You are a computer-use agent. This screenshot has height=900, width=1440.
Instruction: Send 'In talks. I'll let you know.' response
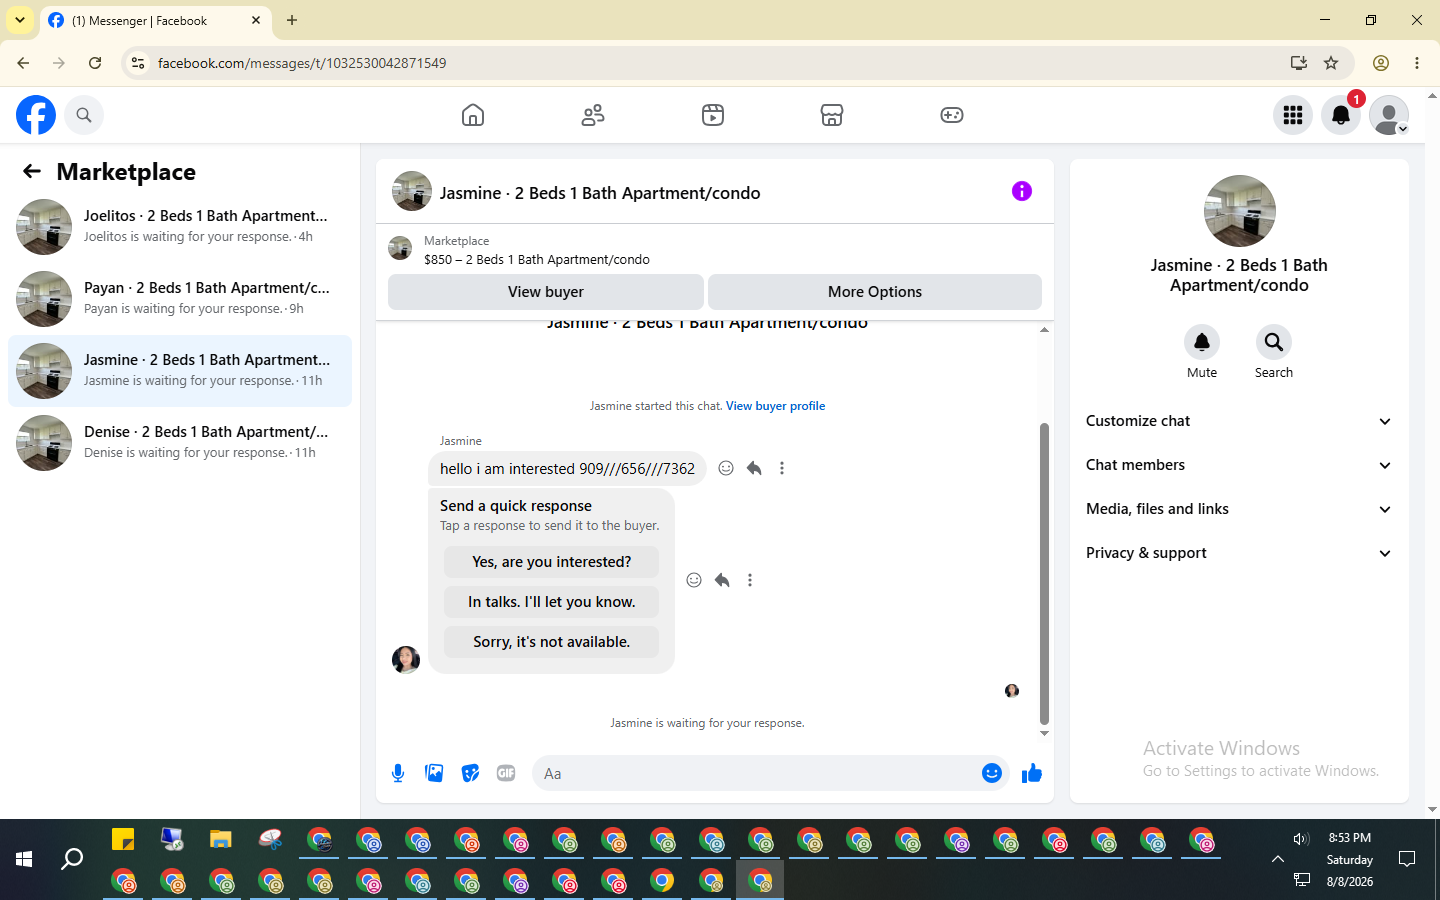point(551,602)
